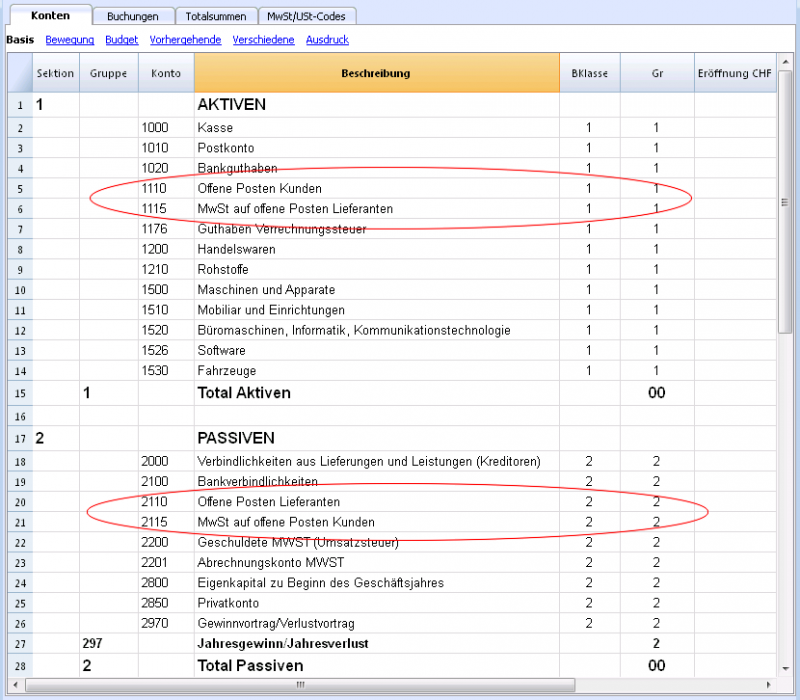The height and width of the screenshot is (700, 800).
Task: Click the Beschreibung column header
Action: [377, 73]
